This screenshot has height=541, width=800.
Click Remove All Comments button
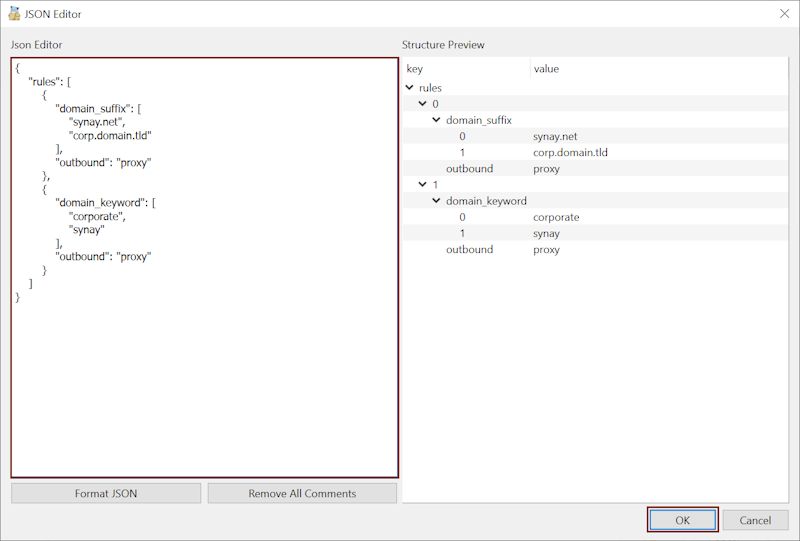tap(302, 493)
